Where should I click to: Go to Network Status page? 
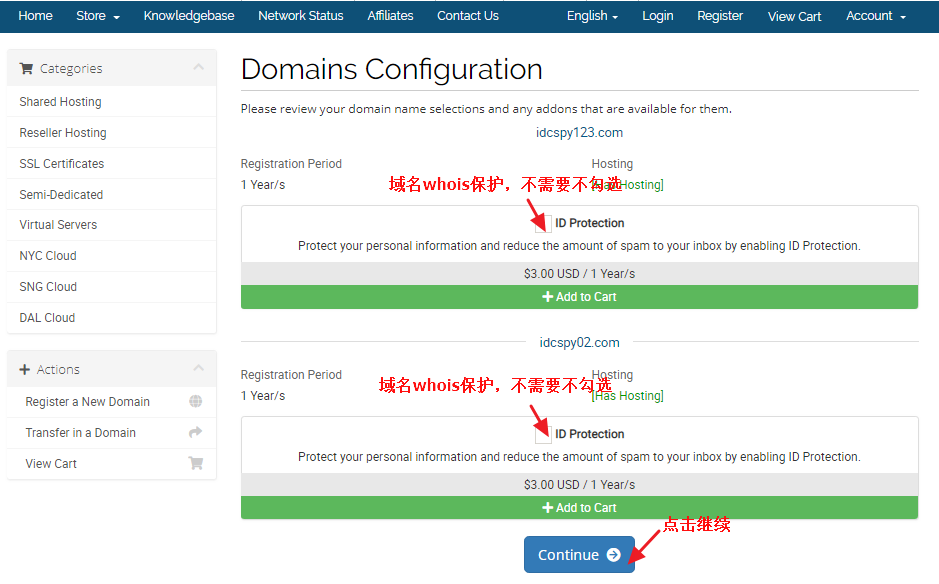coord(300,16)
